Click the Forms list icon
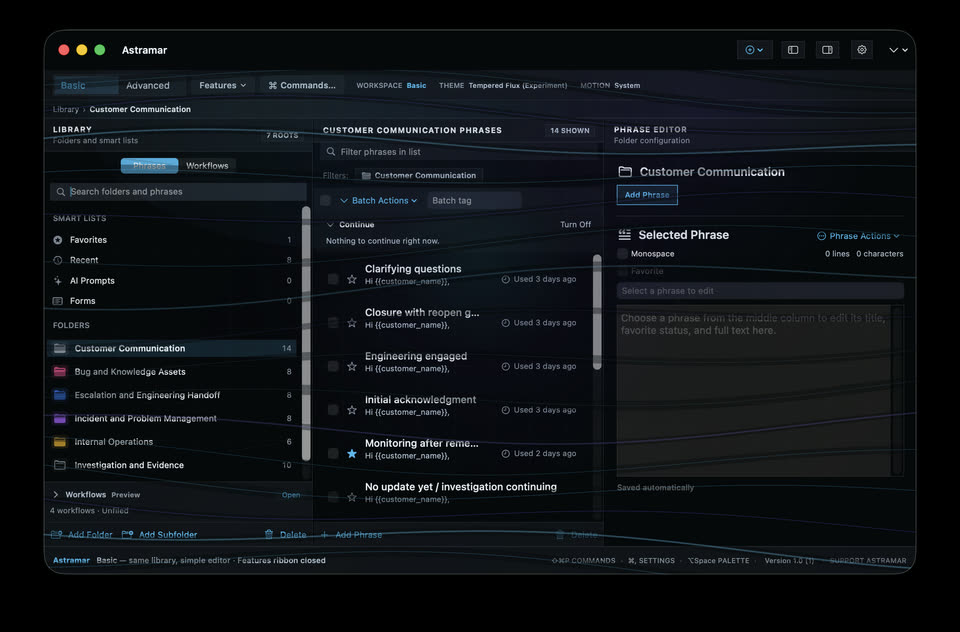960x632 pixels. (58, 301)
